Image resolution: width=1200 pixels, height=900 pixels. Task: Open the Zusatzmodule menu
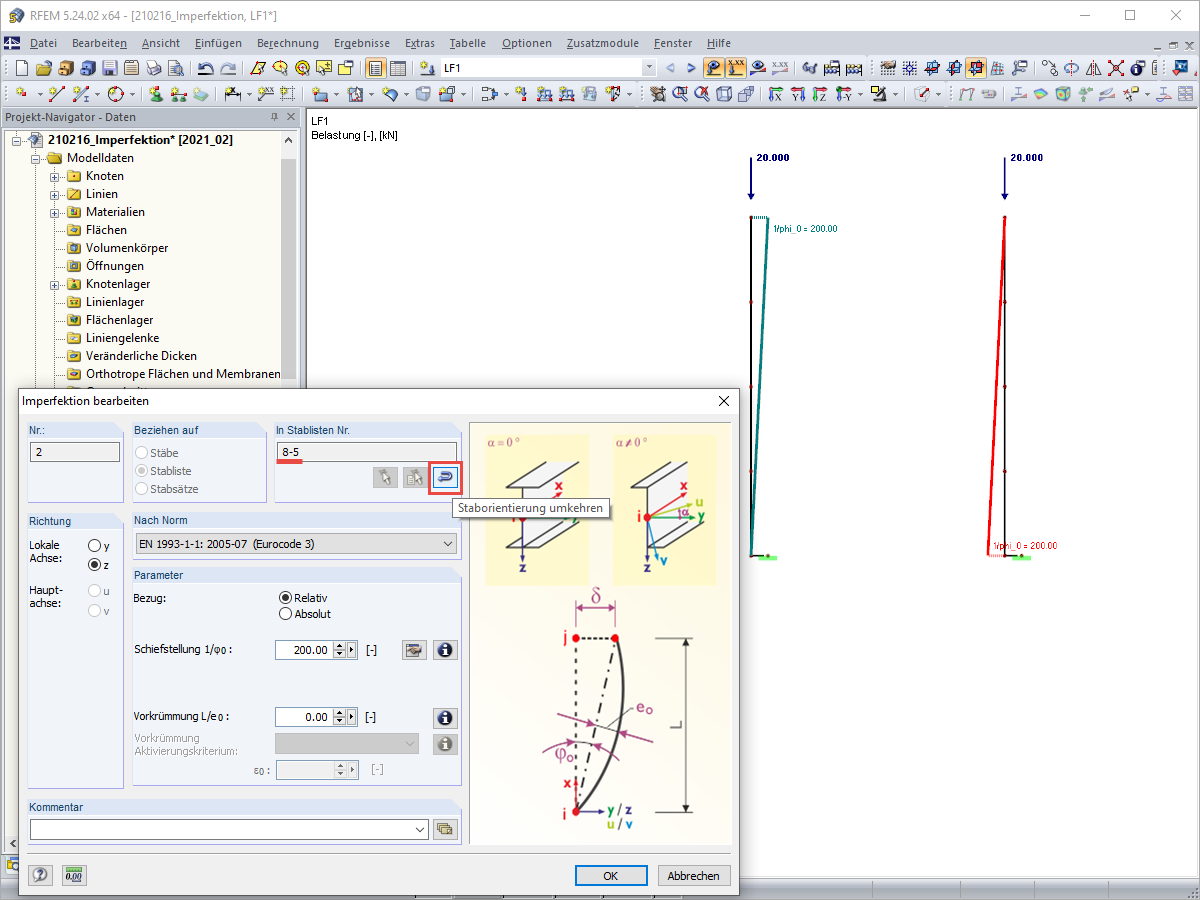(602, 43)
